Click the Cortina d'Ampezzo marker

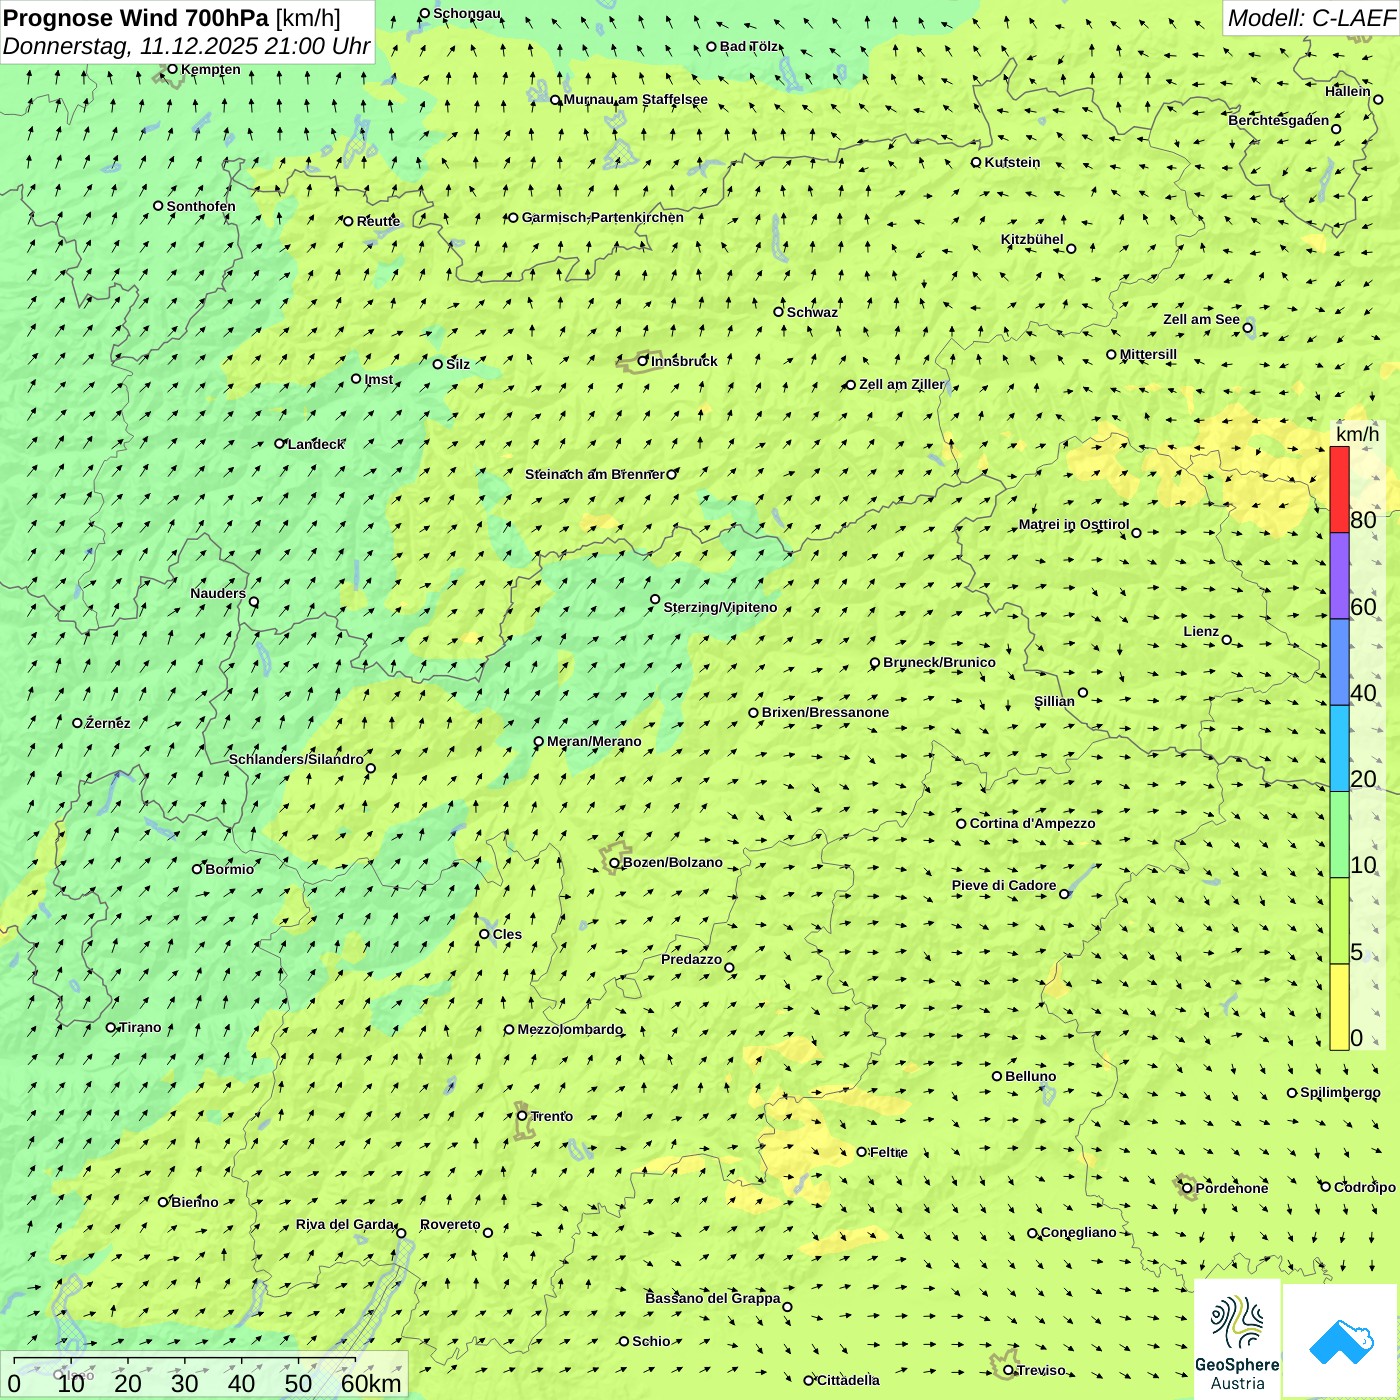pos(961,824)
